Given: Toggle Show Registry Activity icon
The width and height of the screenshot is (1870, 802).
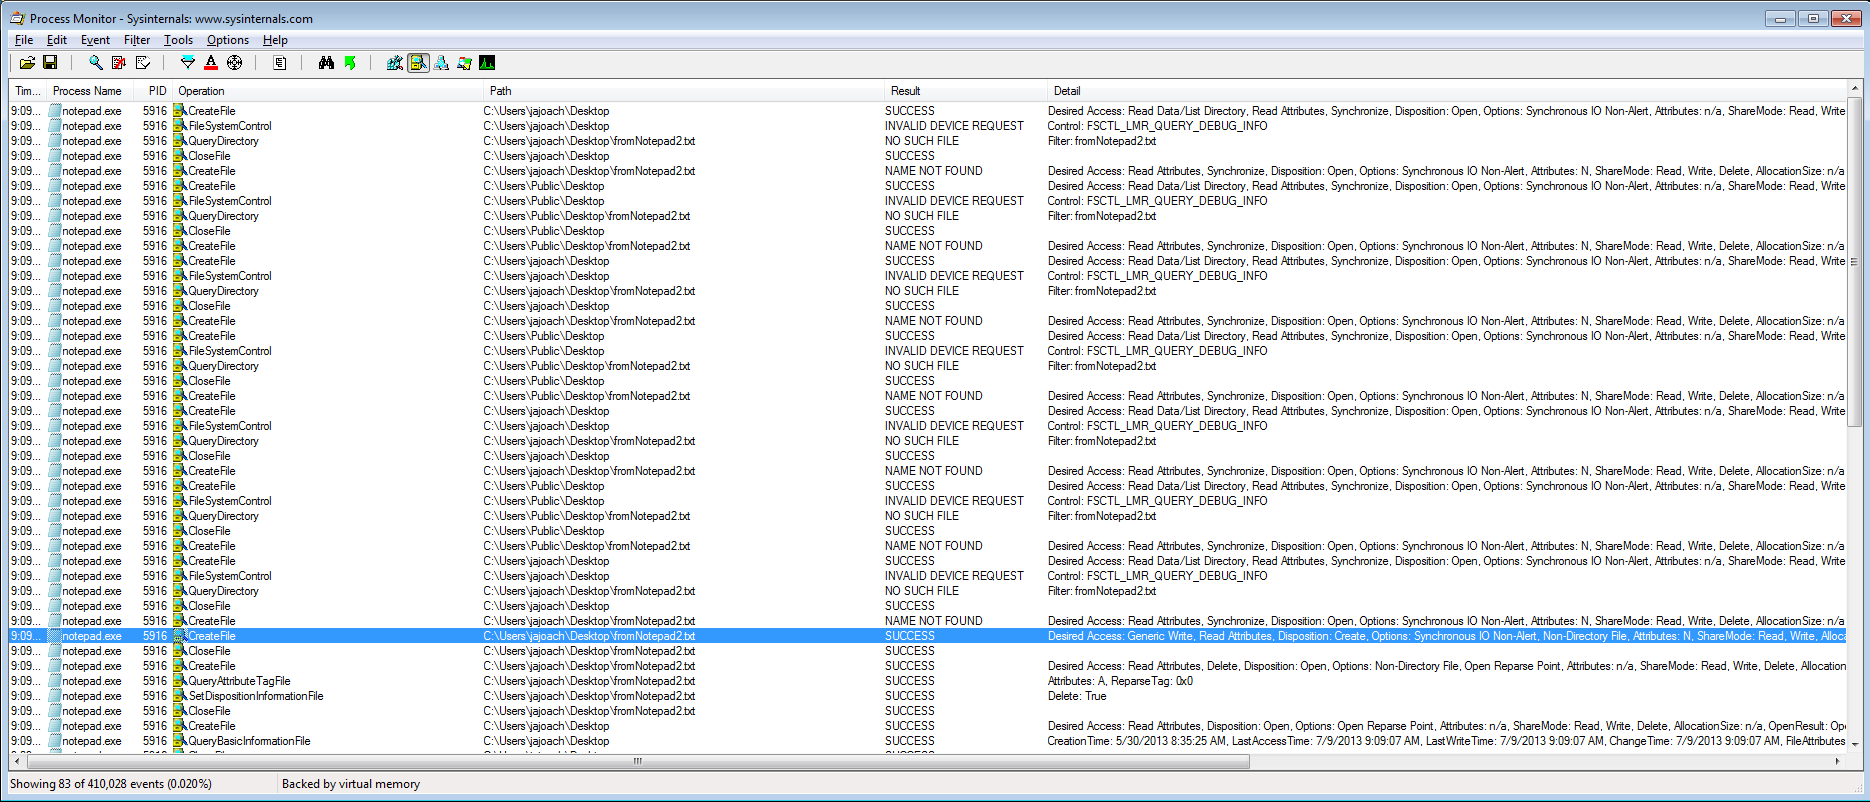Looking at the screenshot, I should 395,63.
